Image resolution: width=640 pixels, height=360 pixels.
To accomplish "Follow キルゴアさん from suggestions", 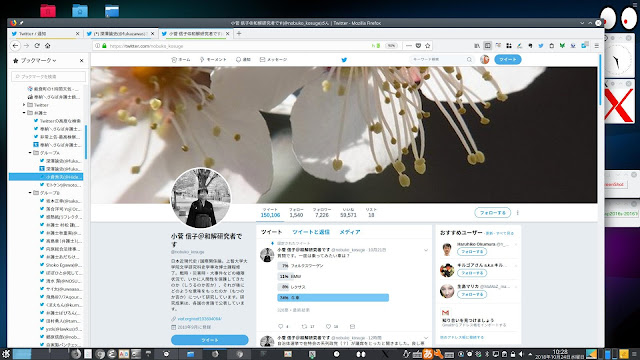I will coord(472,273).
